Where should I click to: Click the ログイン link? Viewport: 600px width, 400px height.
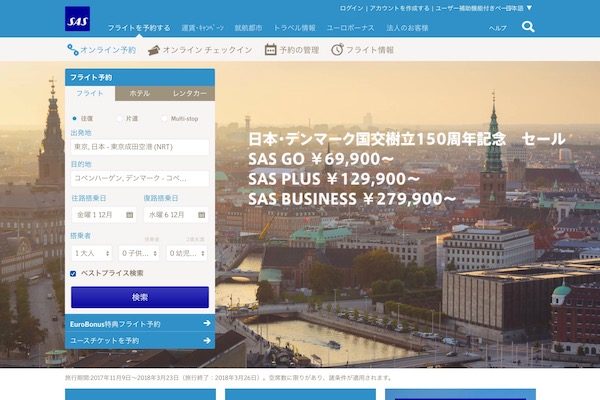(351, 8)
